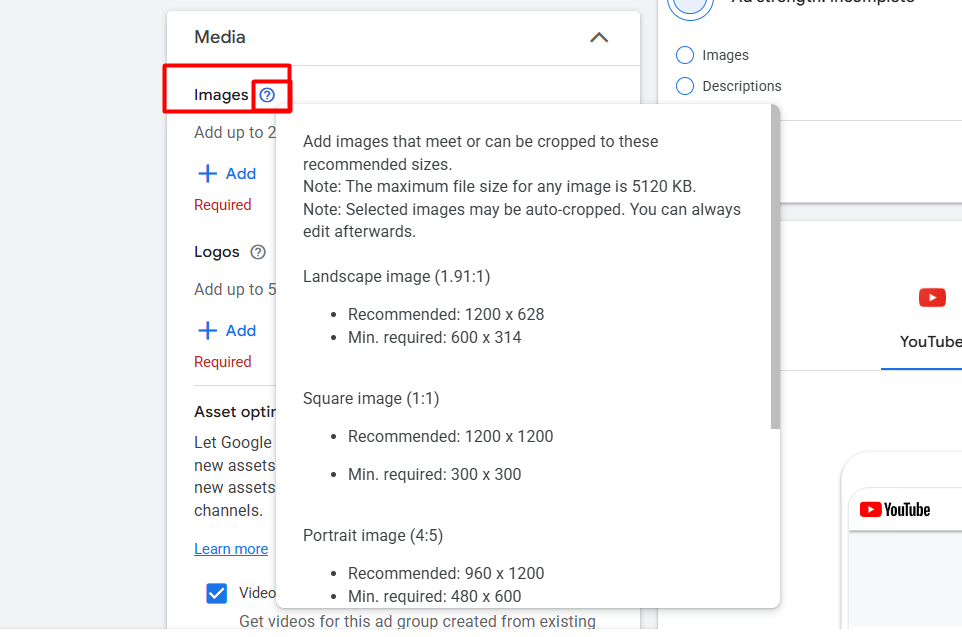Viewport: 962px width, 637px height.
Task: Click the plus icon under Logos
Action: (x=208, y=330)
